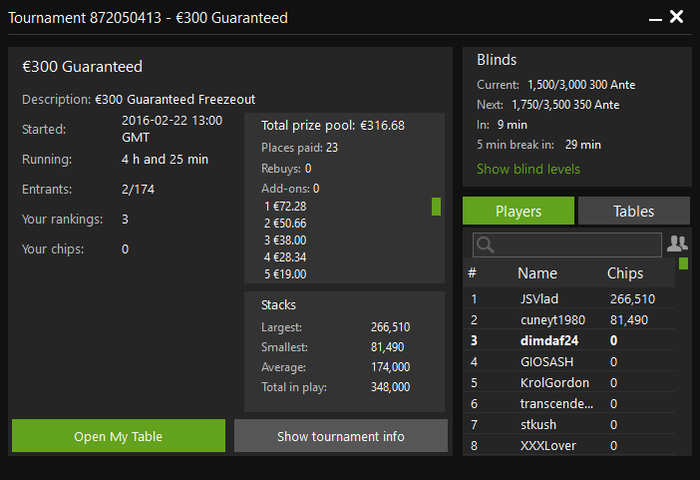Image resolution: width=700 pixels, height=480 pixels.
Task: Sort by rank number column header
Action: 472,273
